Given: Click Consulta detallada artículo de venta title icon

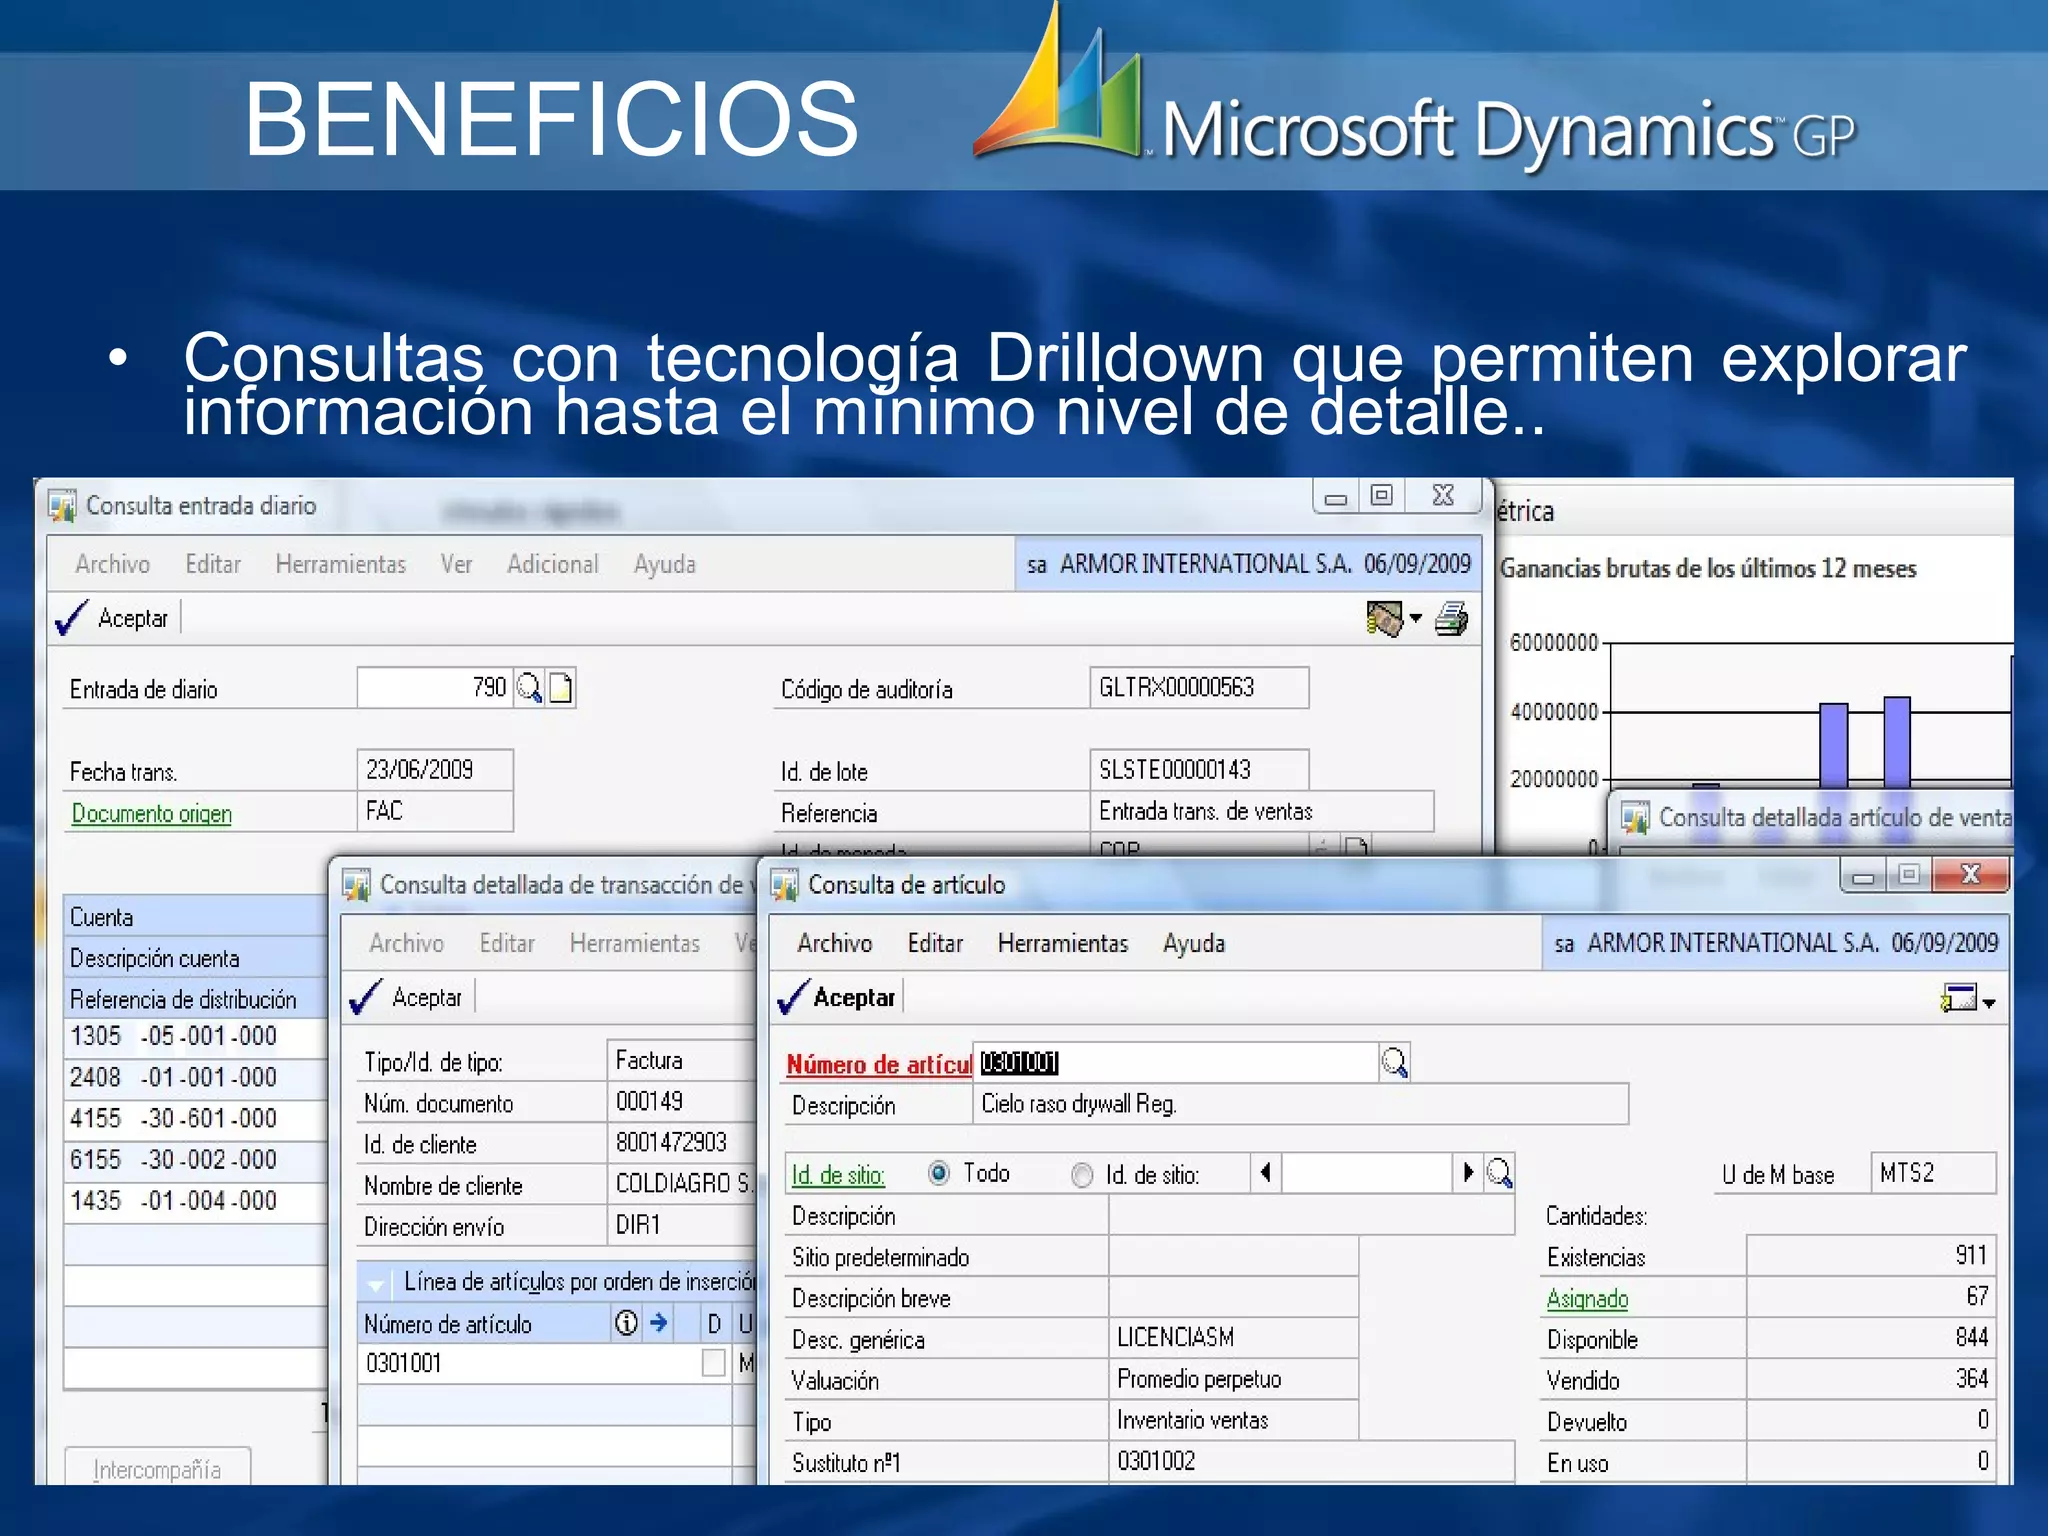Looking at the screenshot, I should point(1635,818).
